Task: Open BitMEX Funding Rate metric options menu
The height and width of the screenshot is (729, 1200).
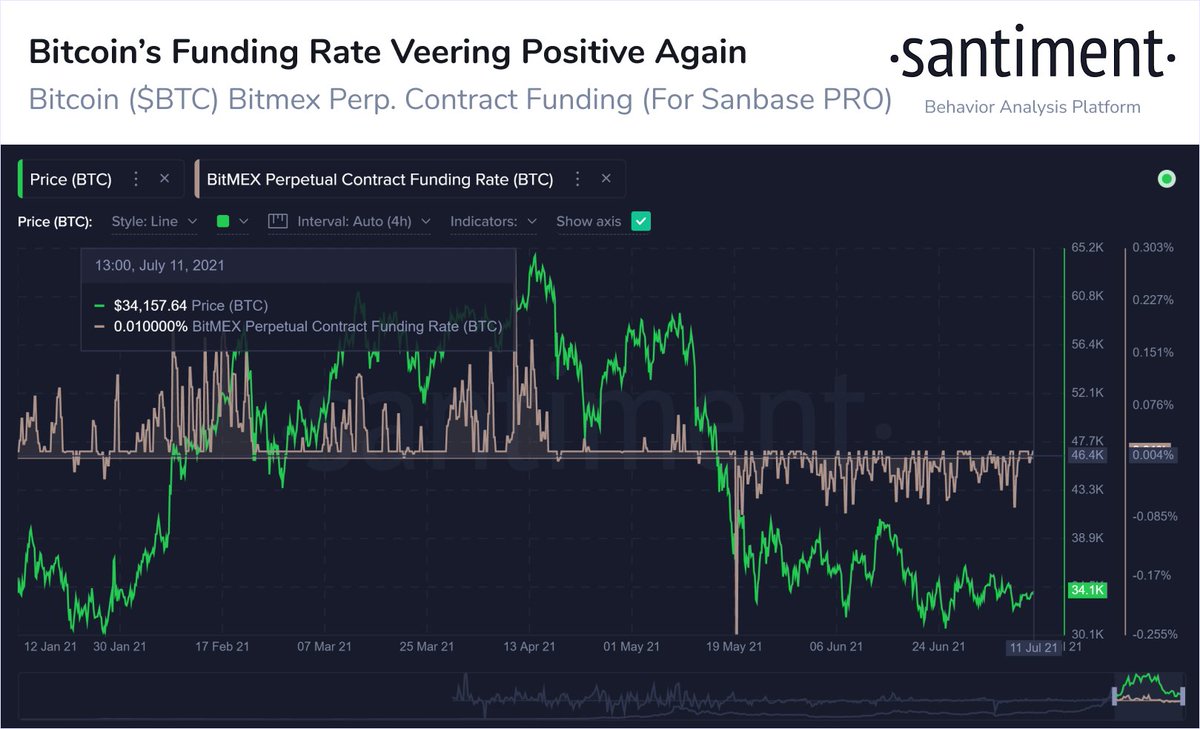Action: pyautogui.click(x=576, y=180)
